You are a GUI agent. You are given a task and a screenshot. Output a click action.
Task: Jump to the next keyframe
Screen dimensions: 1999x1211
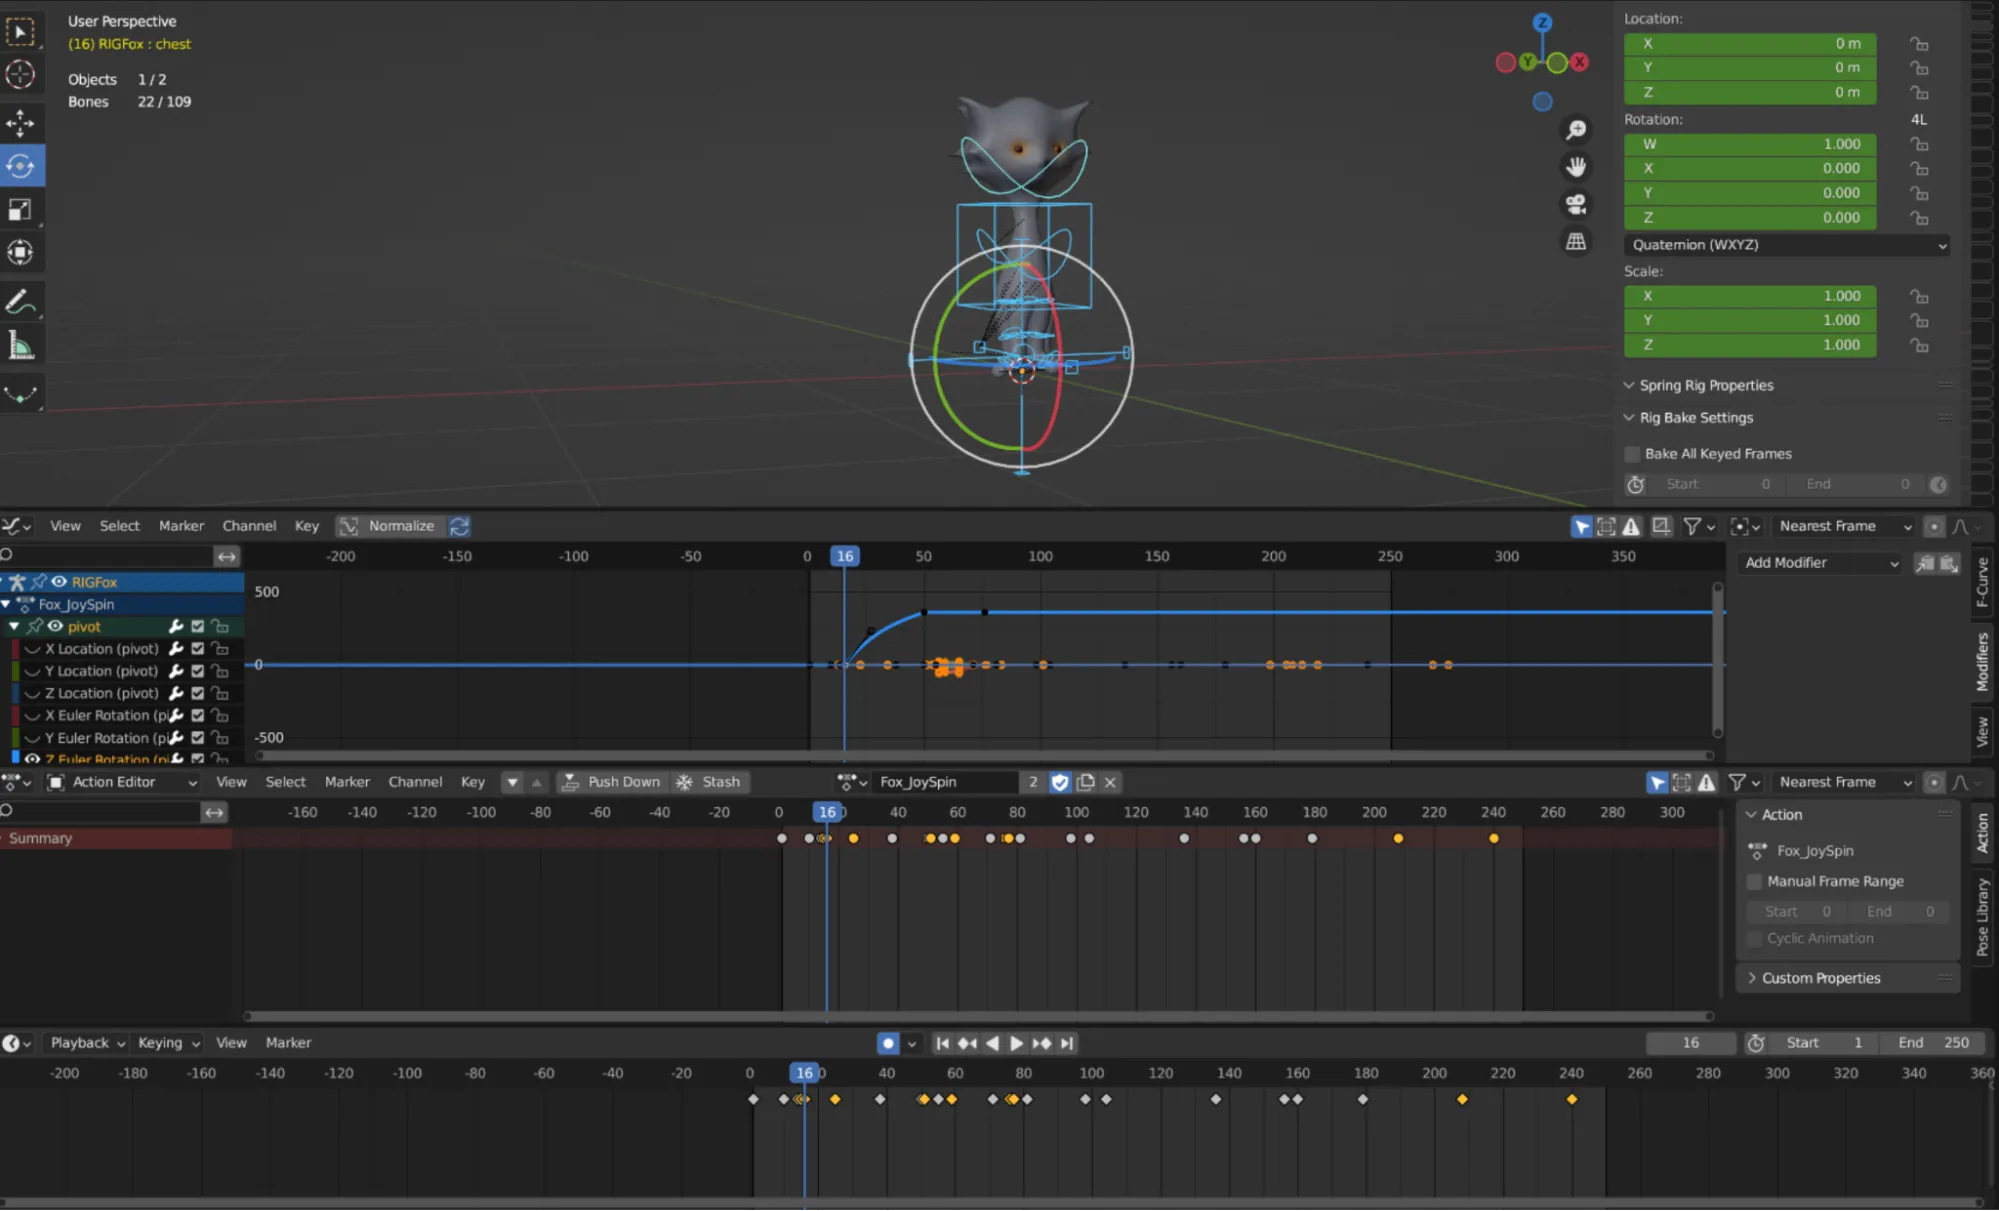[x=1041, y=1043]
